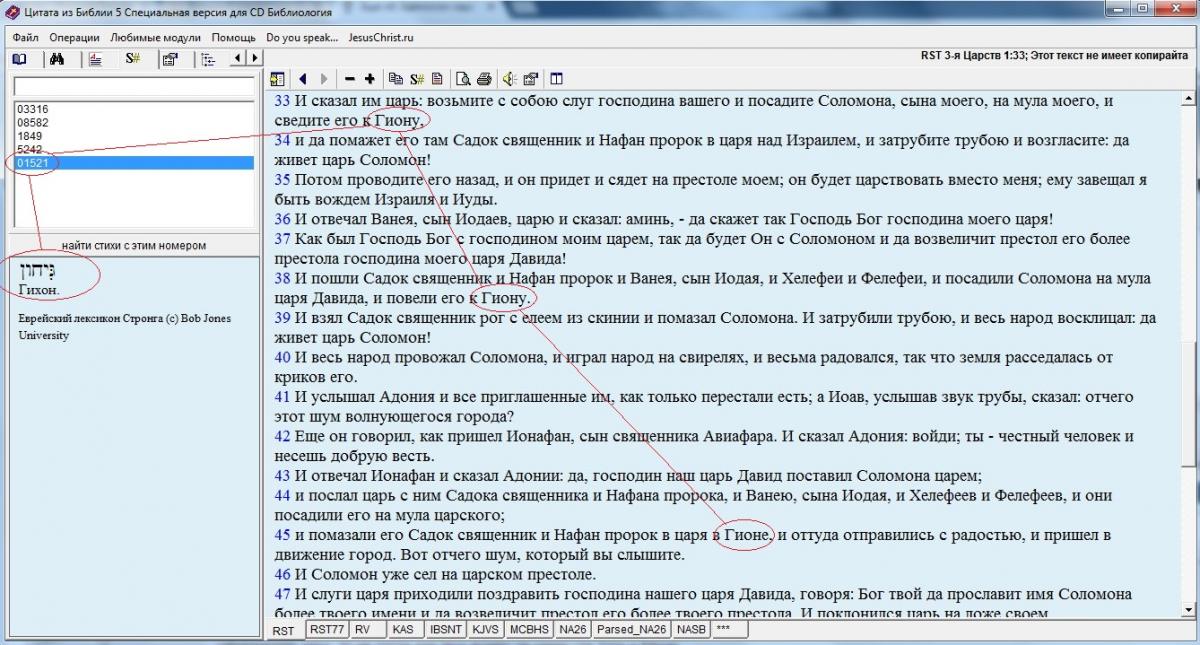1200x645 pixels.
Task: Select Strong number 03316 in the list
Action: coord(33,109)
